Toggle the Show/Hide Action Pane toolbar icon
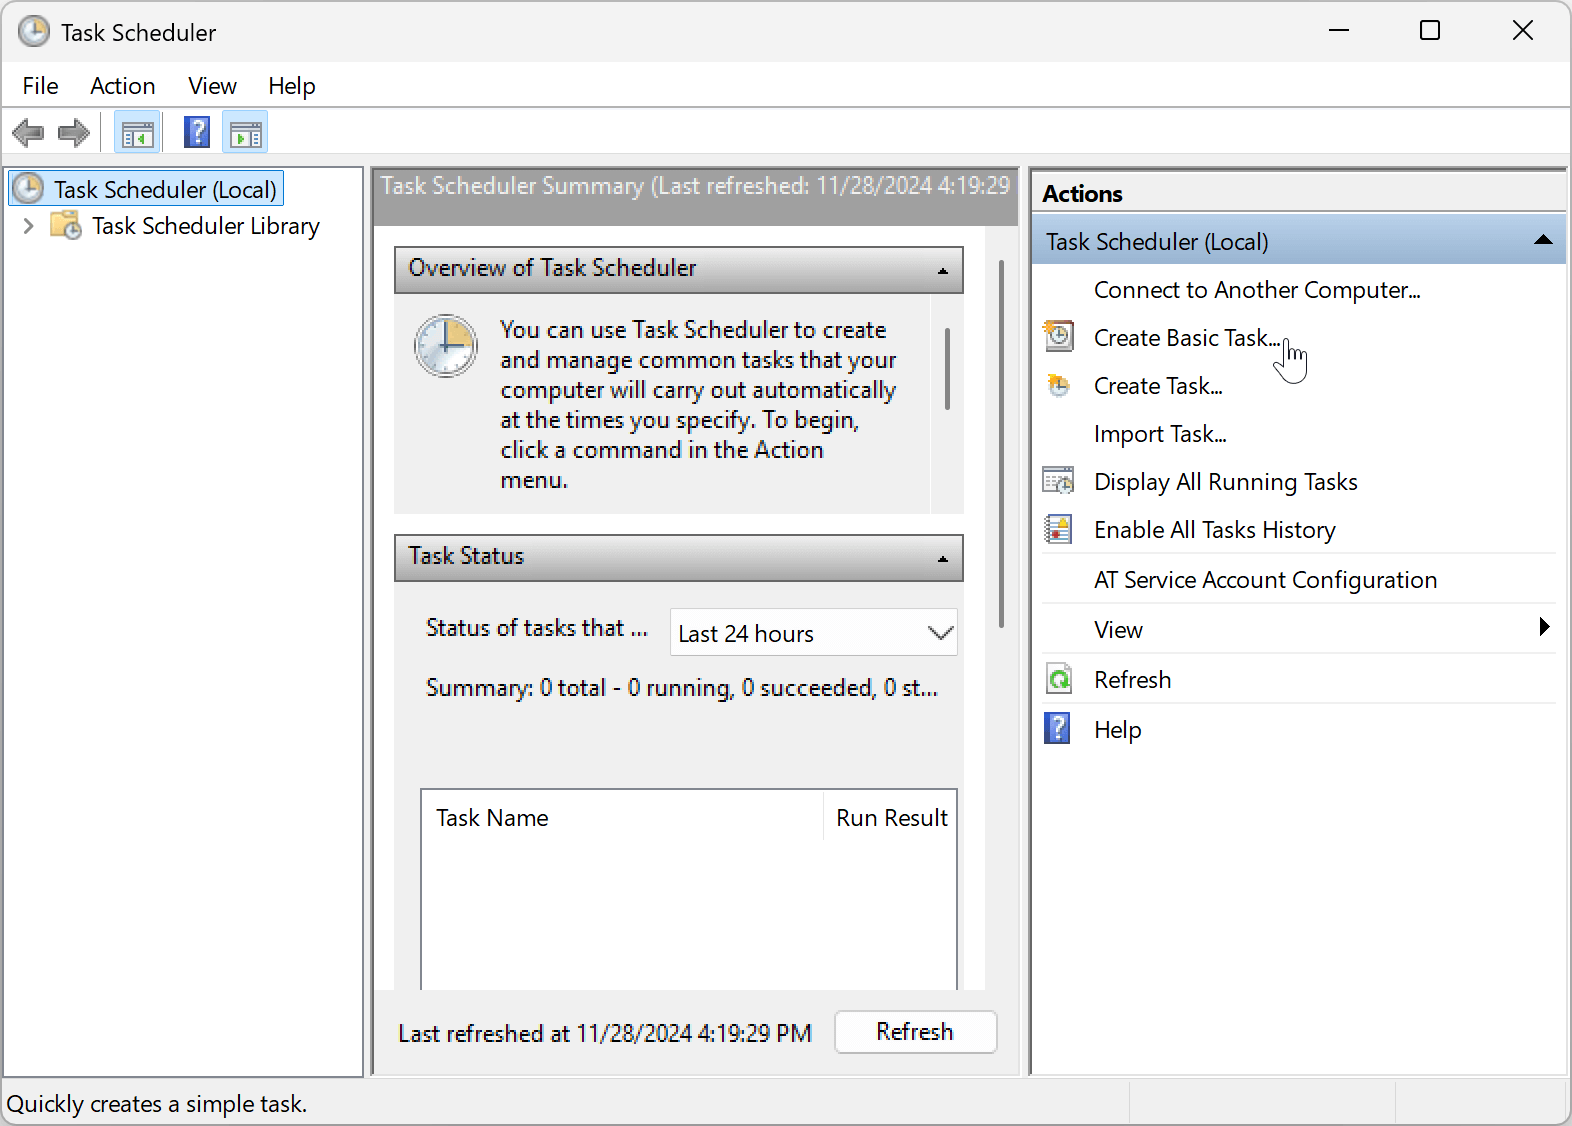Image resolution: width=1572 pixels, height=1126 pixels. click(245, 132)
